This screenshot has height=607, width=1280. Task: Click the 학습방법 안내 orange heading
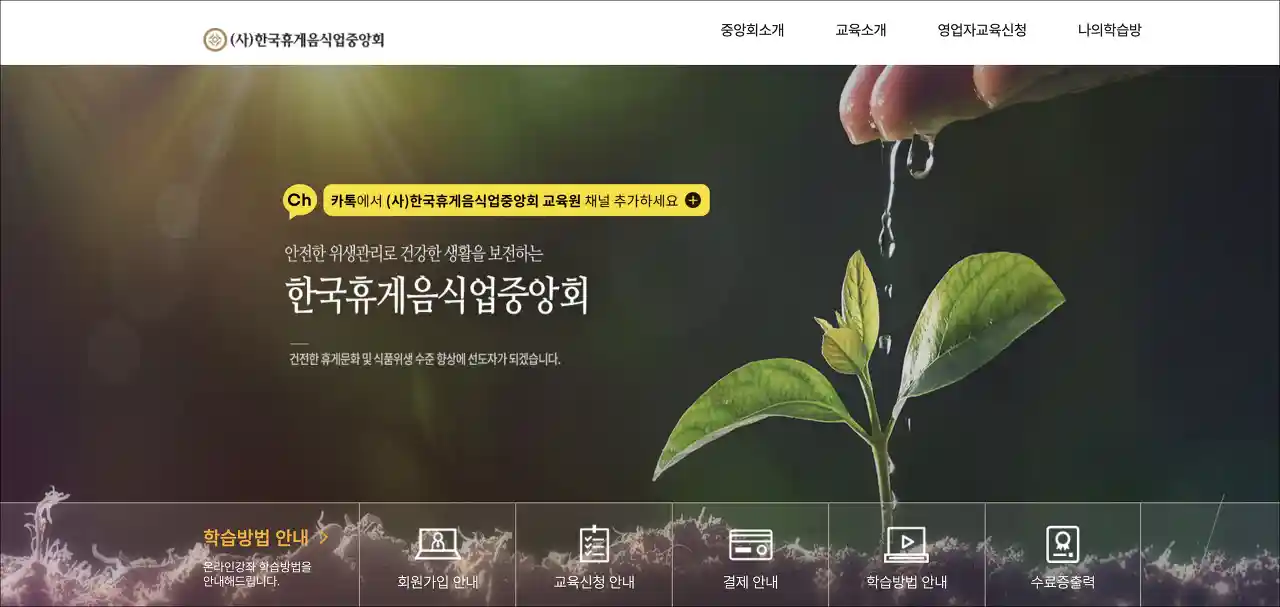click(256, 537)
